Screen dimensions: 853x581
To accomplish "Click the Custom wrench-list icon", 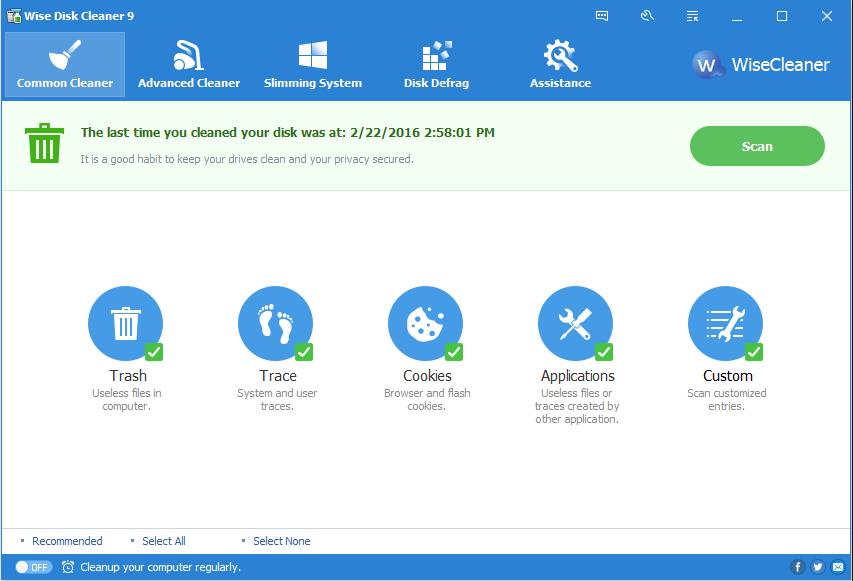I will (x=725, y=323).
